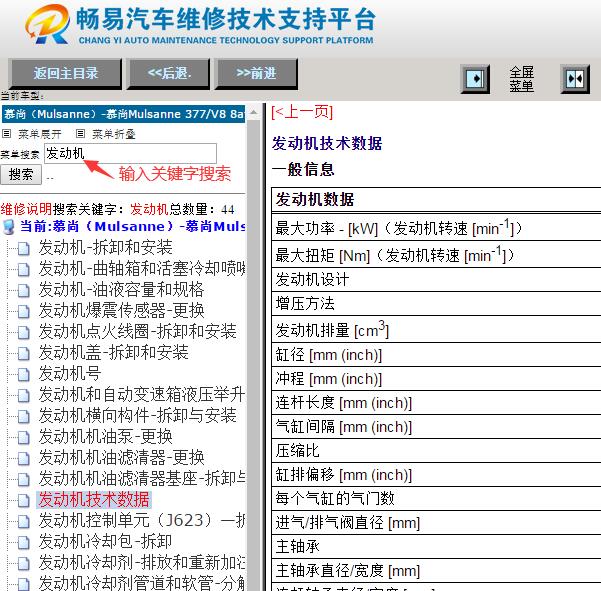
Task: Click the 最大功率 - [kW] table row
Action: click(436, 228)
